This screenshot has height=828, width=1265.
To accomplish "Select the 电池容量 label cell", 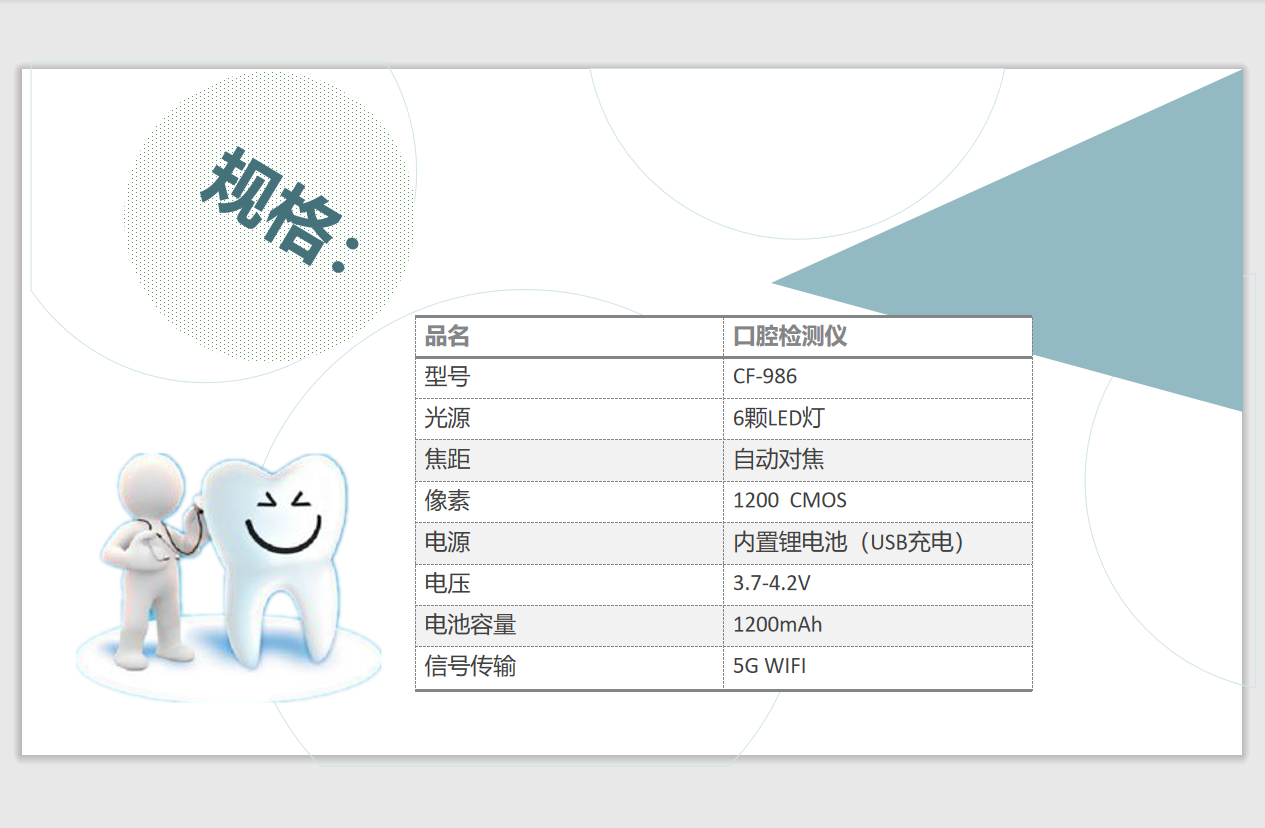I will [x=569, y=625].
